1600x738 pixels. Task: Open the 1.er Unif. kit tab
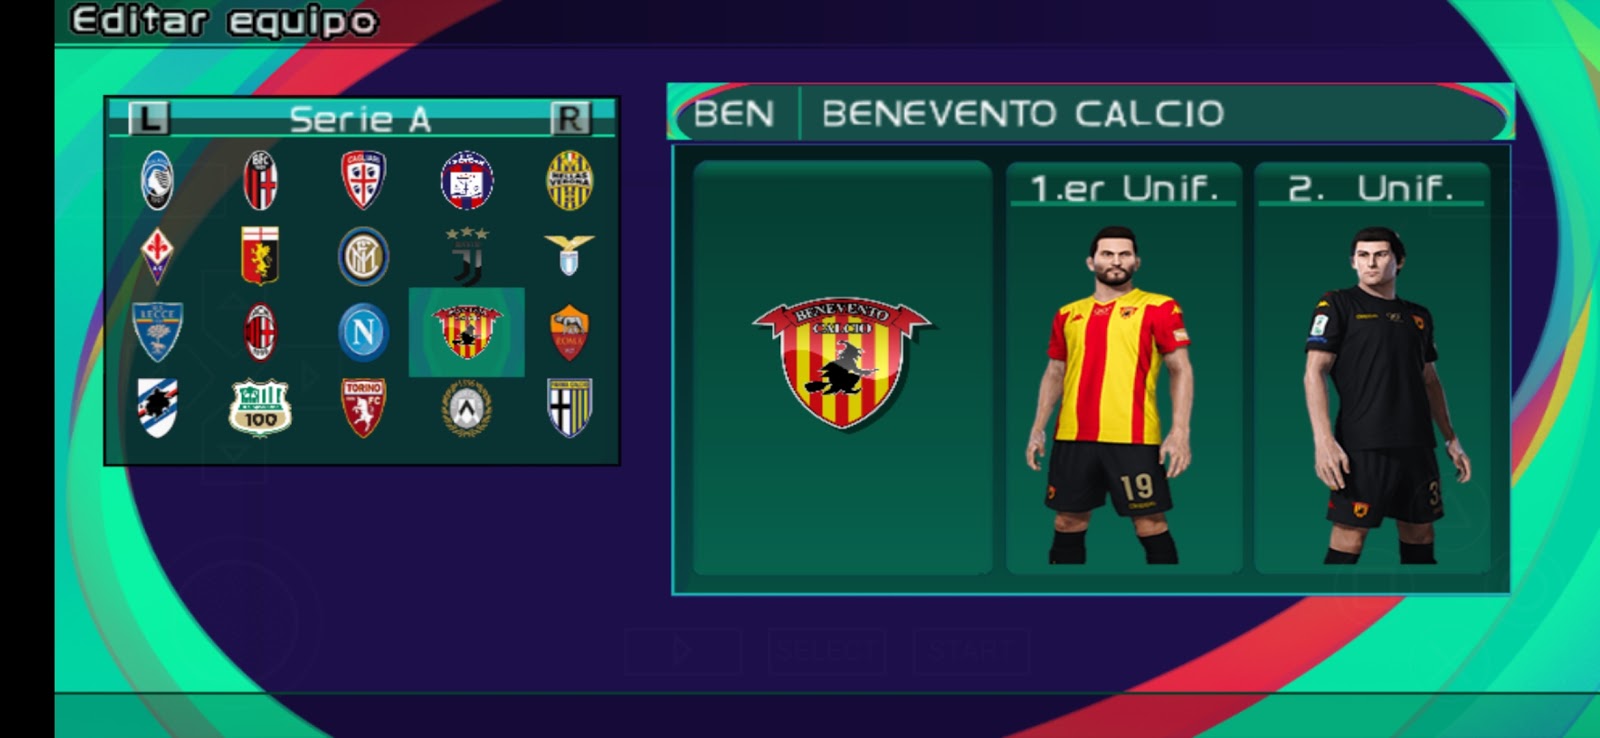pyautogui.click(x=1124, y=188)
